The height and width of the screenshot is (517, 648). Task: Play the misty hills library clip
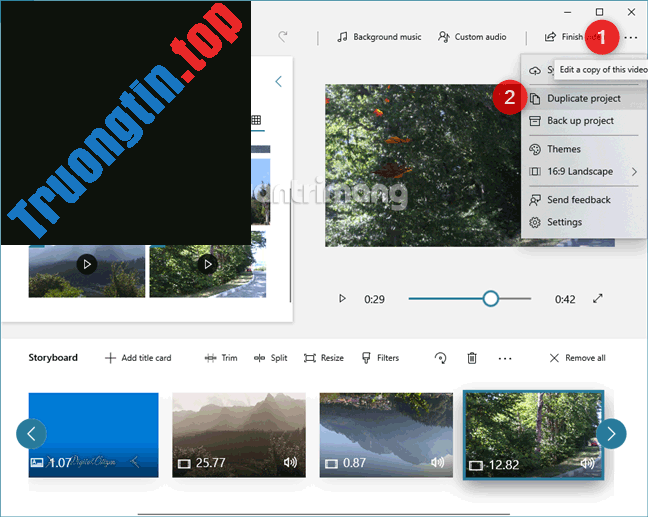coord(87,264)
